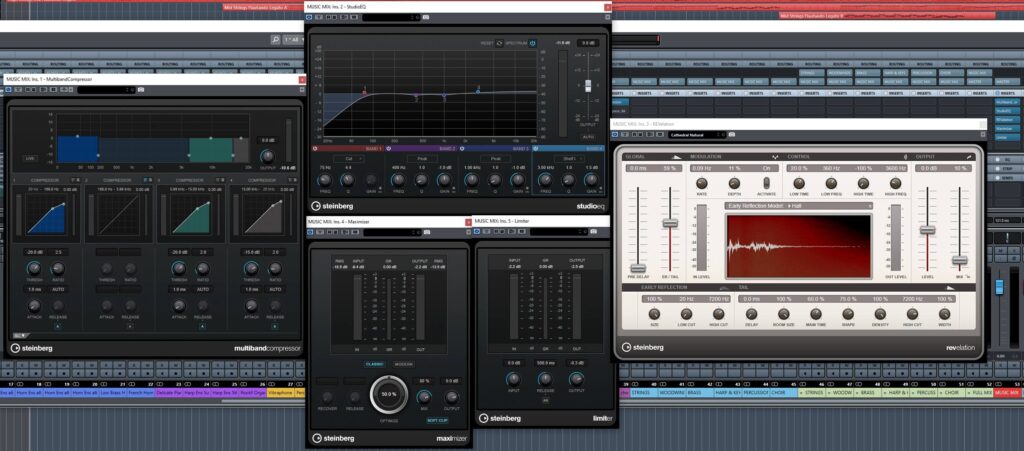The height and width of the screenshot is (451, 1024).
Task: Click the Maximizer Optimize dial
Action: (x=389, y=394)
